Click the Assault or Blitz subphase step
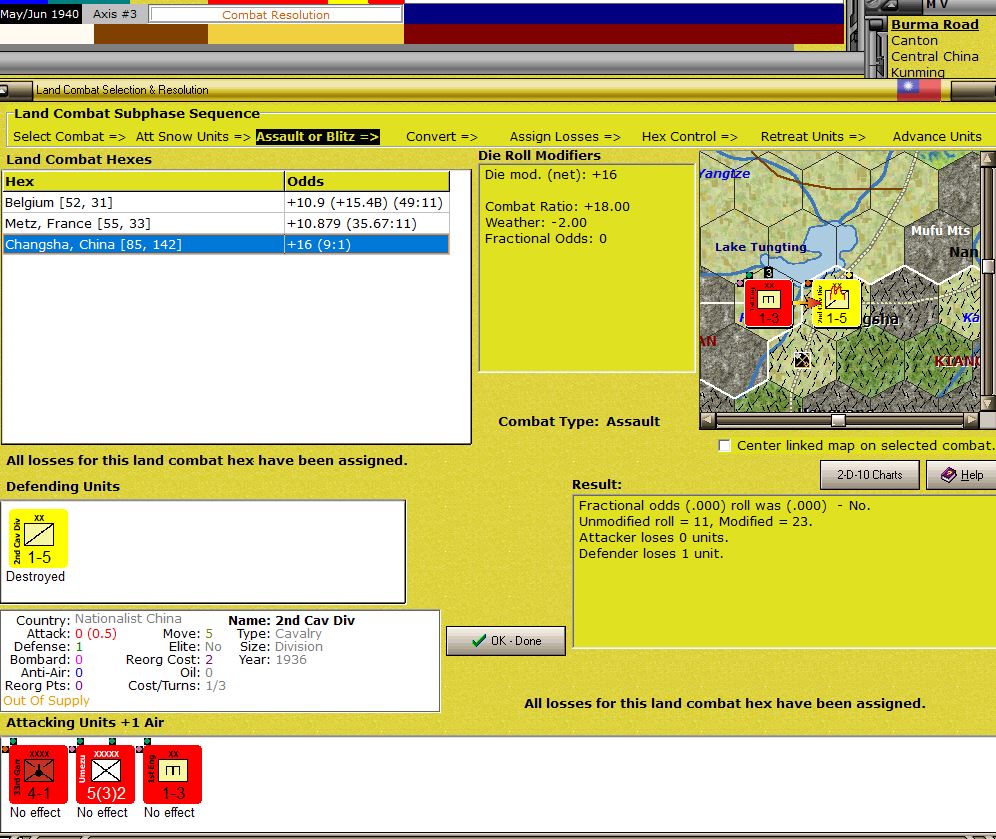The image size is (996, 839). 318,137
